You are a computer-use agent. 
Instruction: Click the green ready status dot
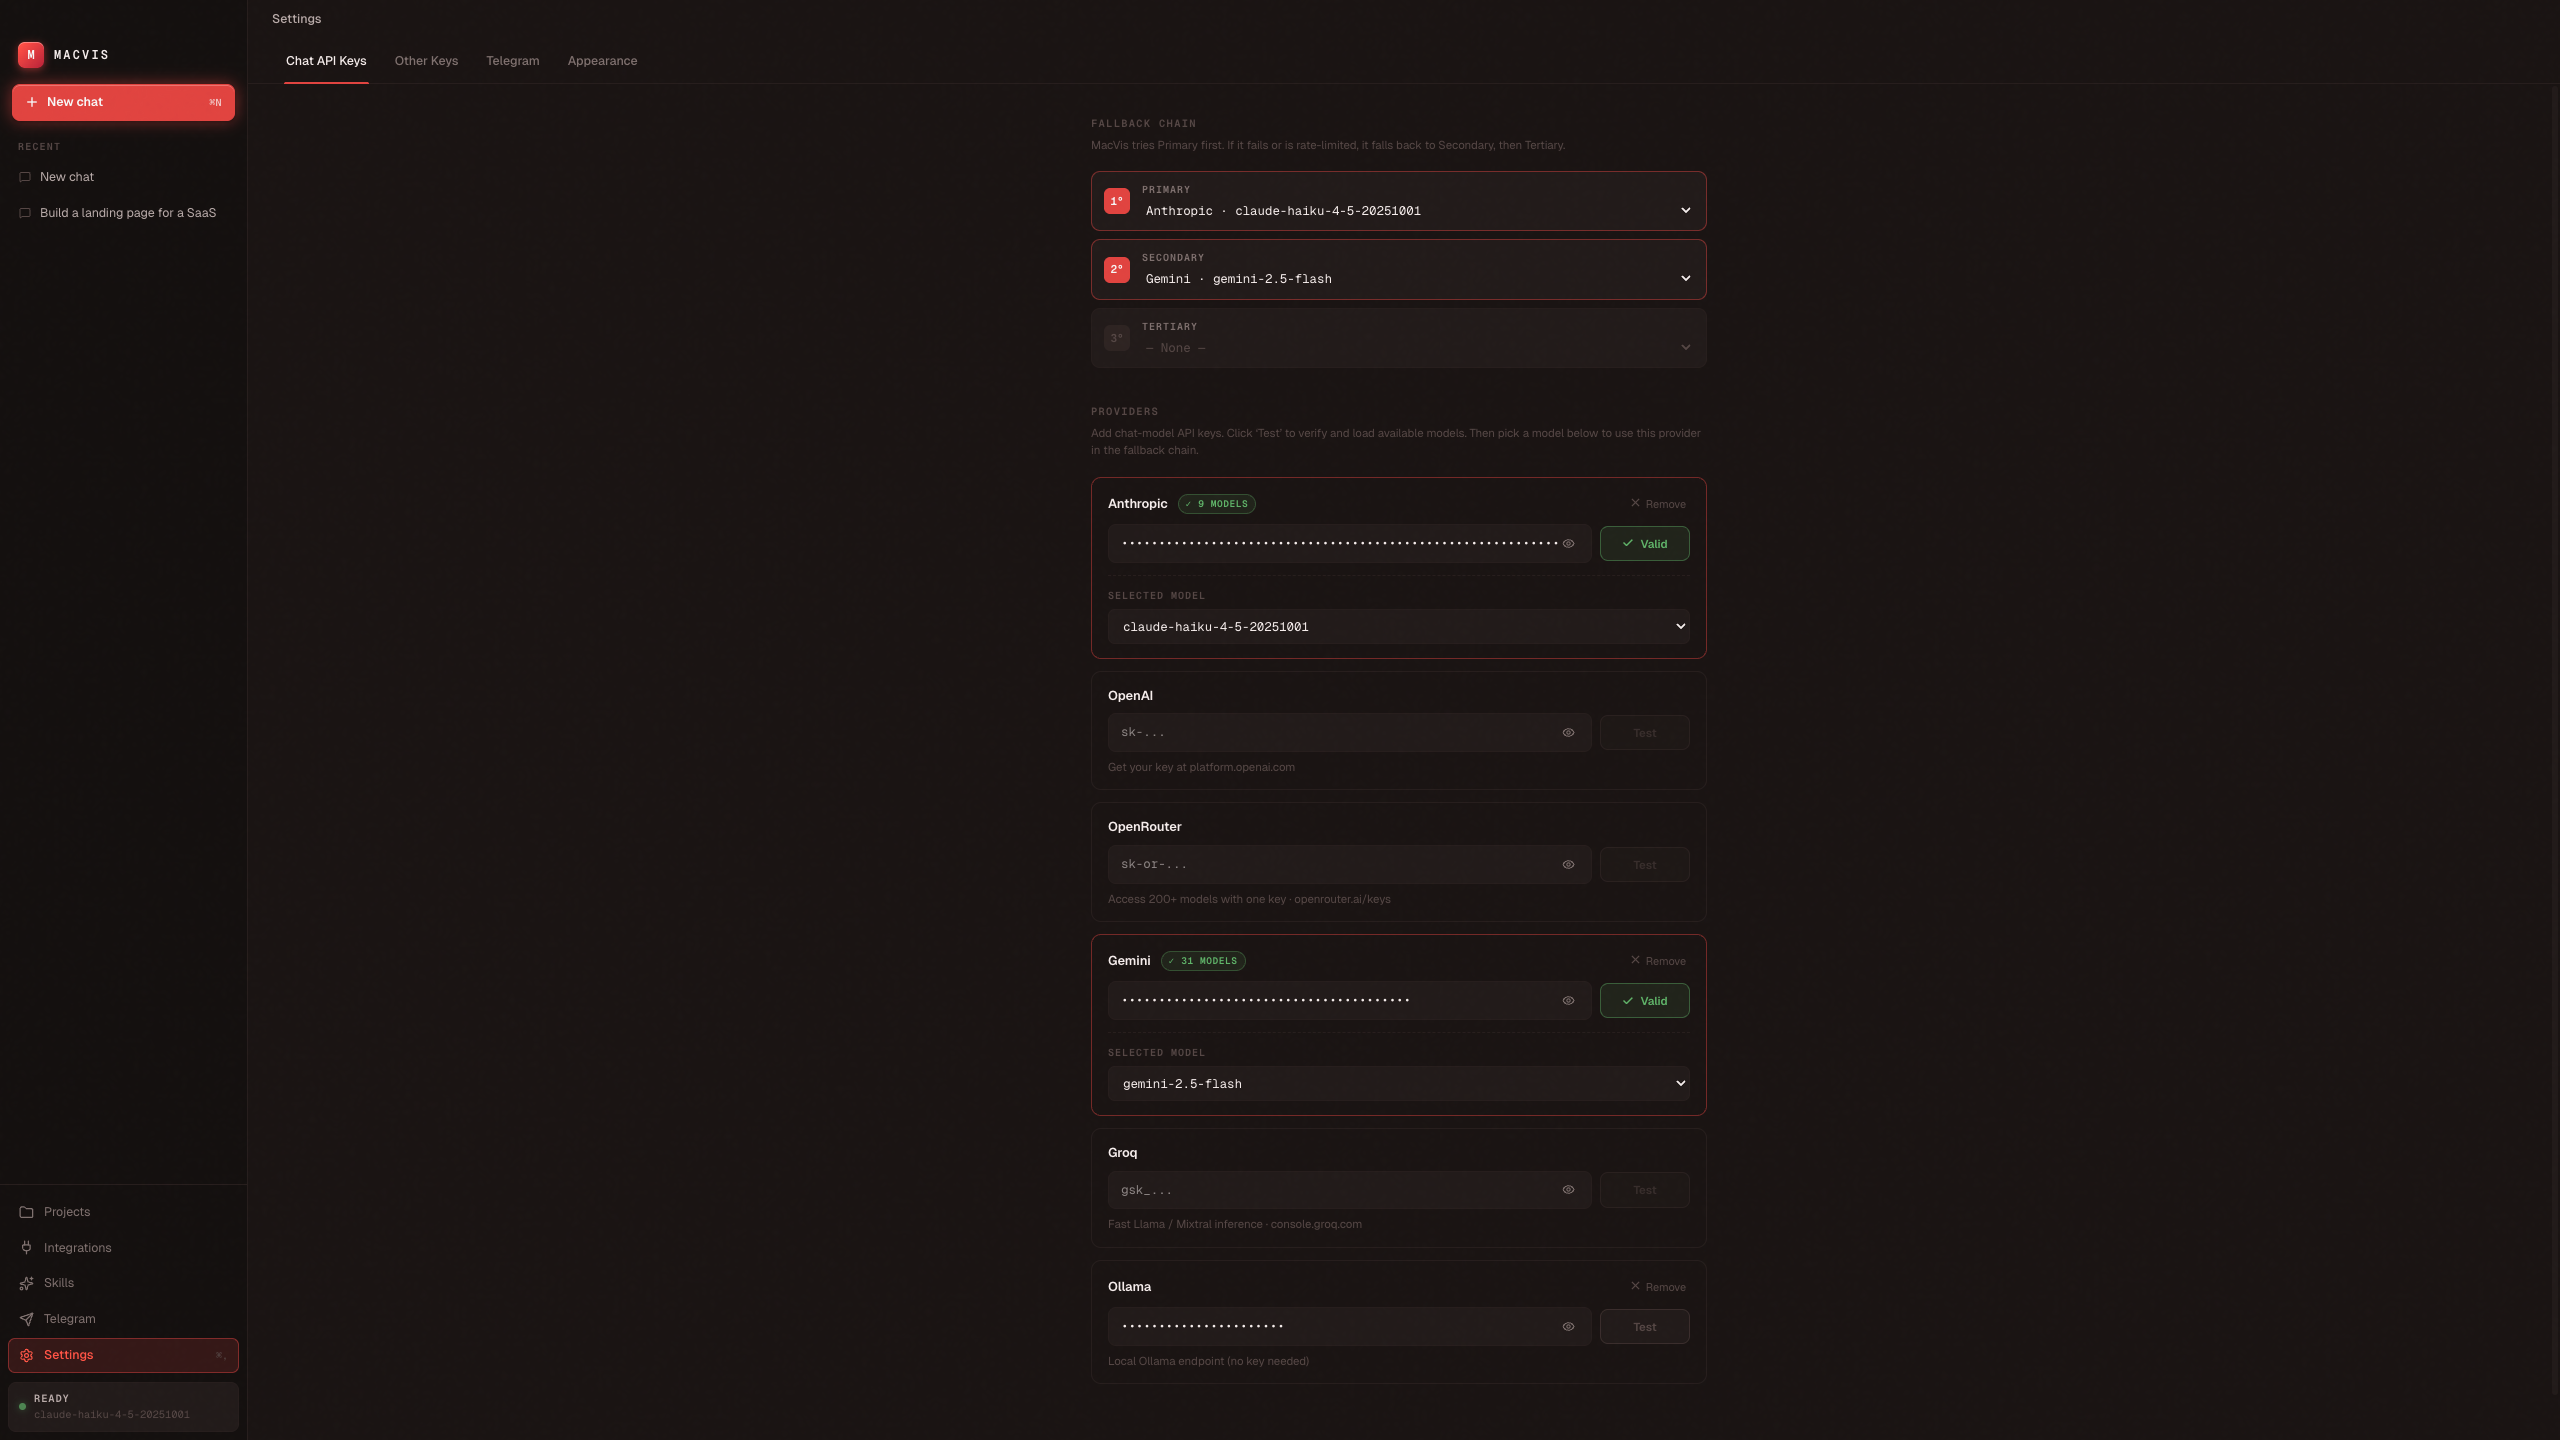[x=22, y=1406]
